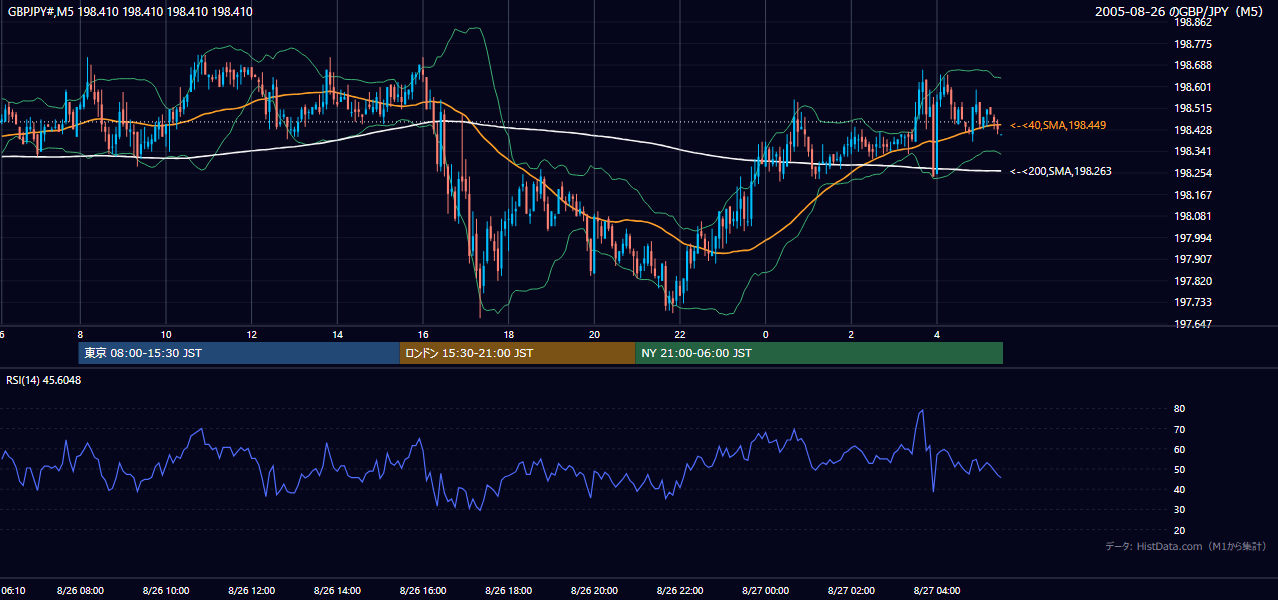Click price level 198.254 on the axis
This screenshot has height=600, width=1278.
click(1193, 173)
